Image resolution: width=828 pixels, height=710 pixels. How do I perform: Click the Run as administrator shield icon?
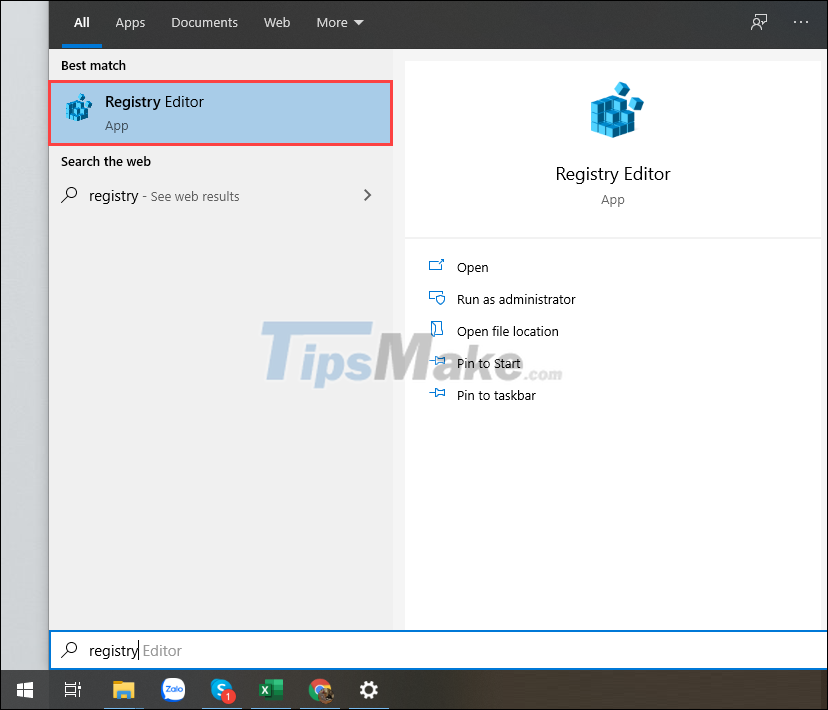[437, 298]
